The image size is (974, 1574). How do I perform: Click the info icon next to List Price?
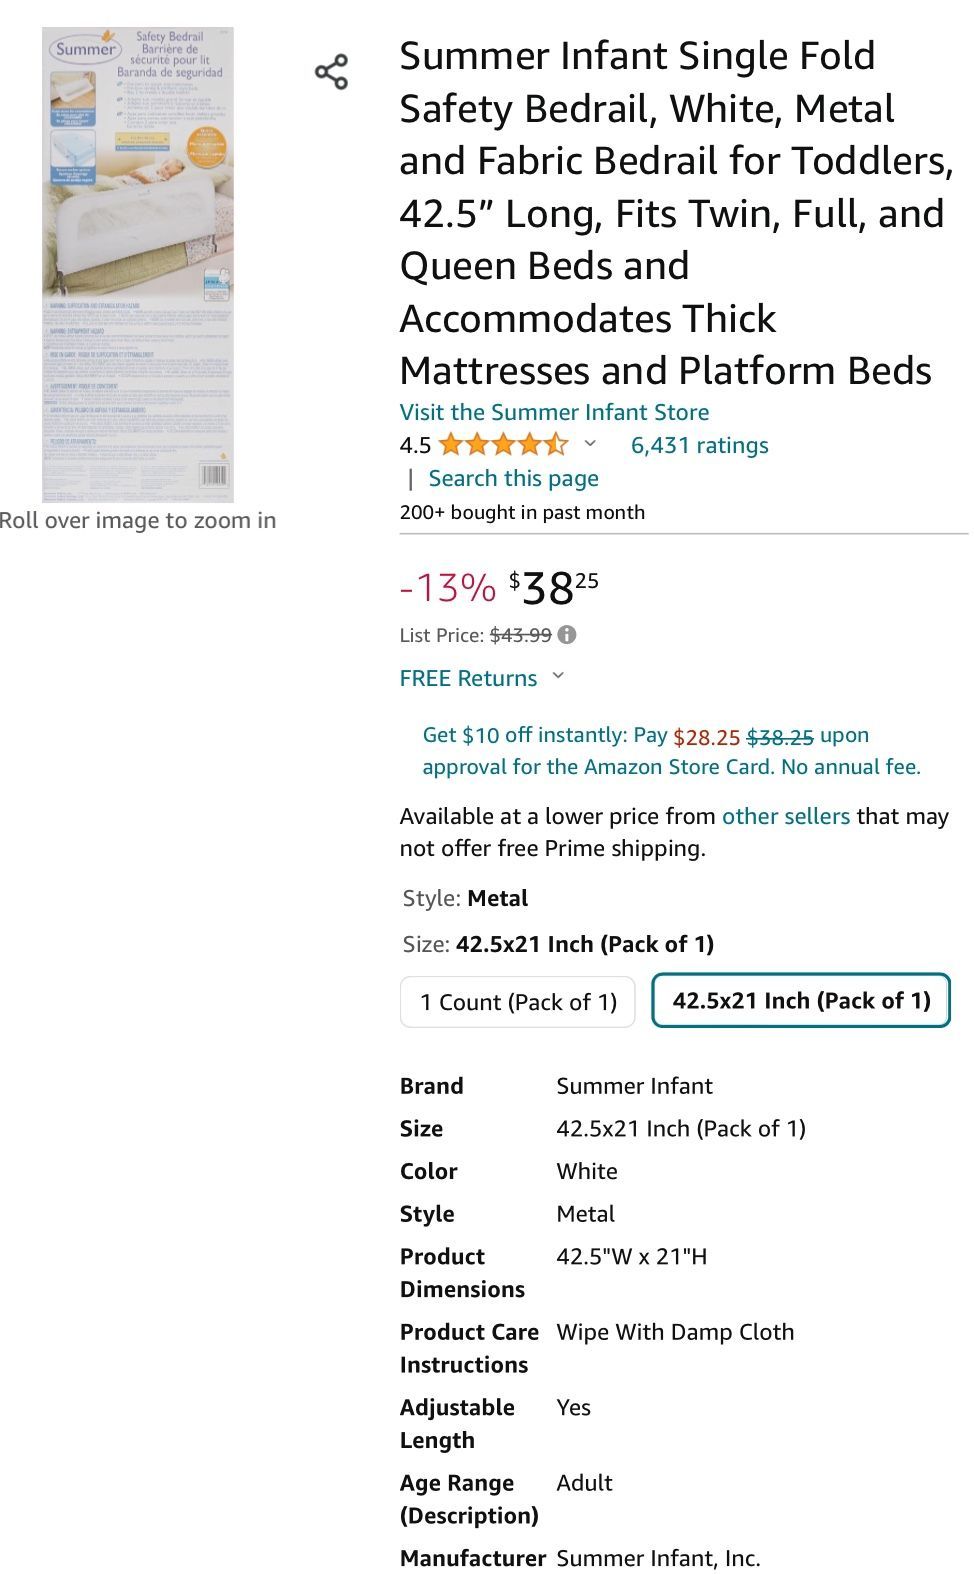(567, 635)
